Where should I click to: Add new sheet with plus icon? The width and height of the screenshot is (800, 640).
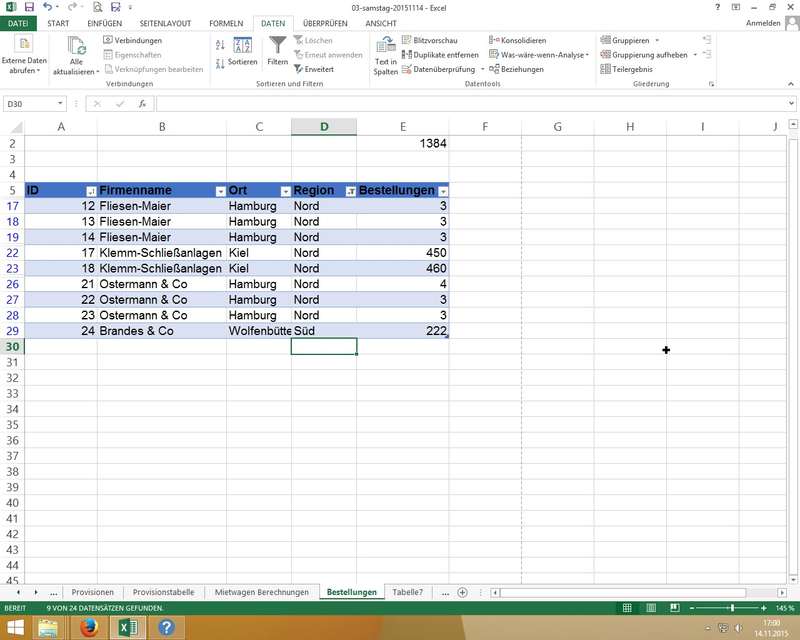(x=462, y=593)
